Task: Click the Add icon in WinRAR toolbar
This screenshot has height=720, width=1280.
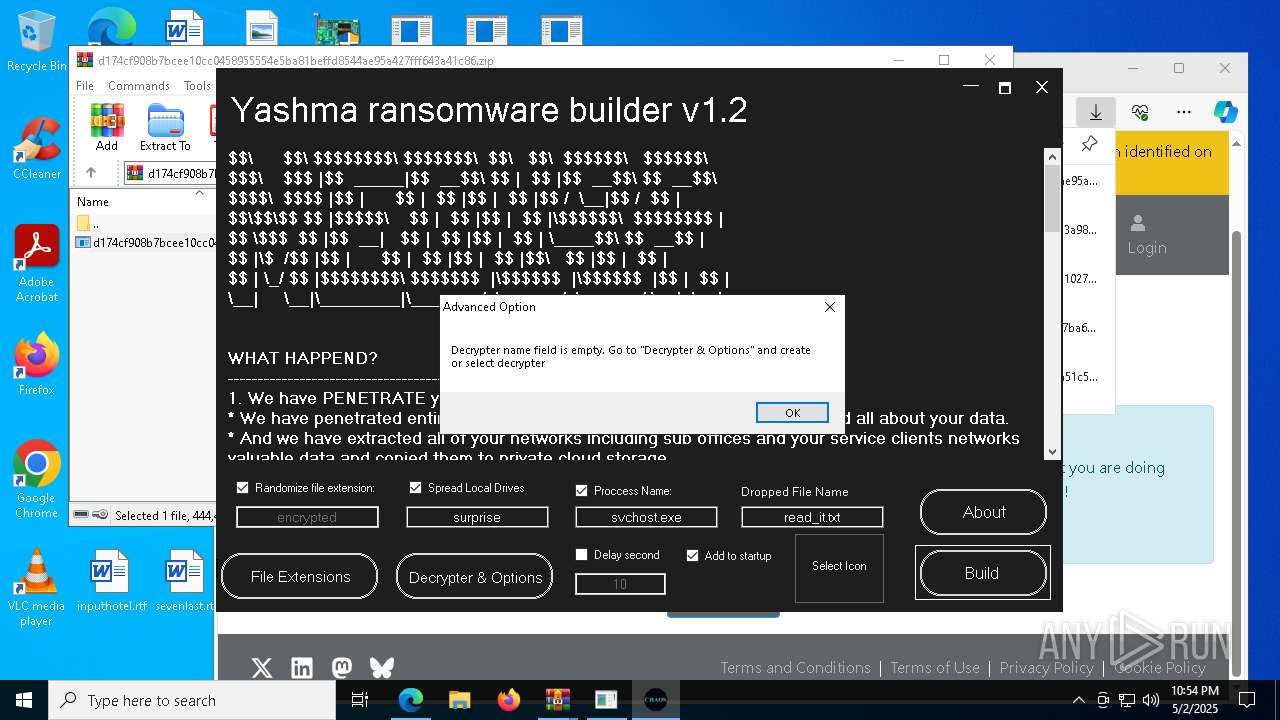Action: click(107, 127)
